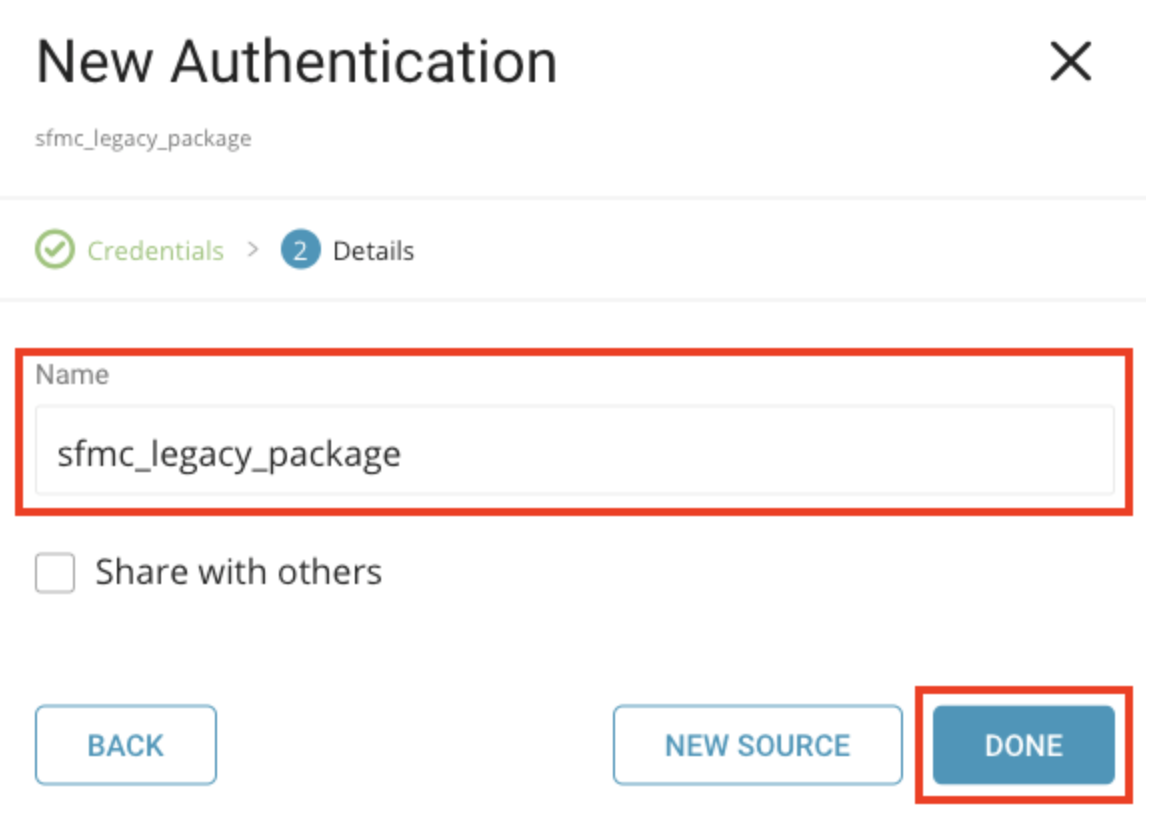Viewport: 1156px width, 830px height.
Task: Click the "New Authentication" dialog title
Action: coord(296,63)
